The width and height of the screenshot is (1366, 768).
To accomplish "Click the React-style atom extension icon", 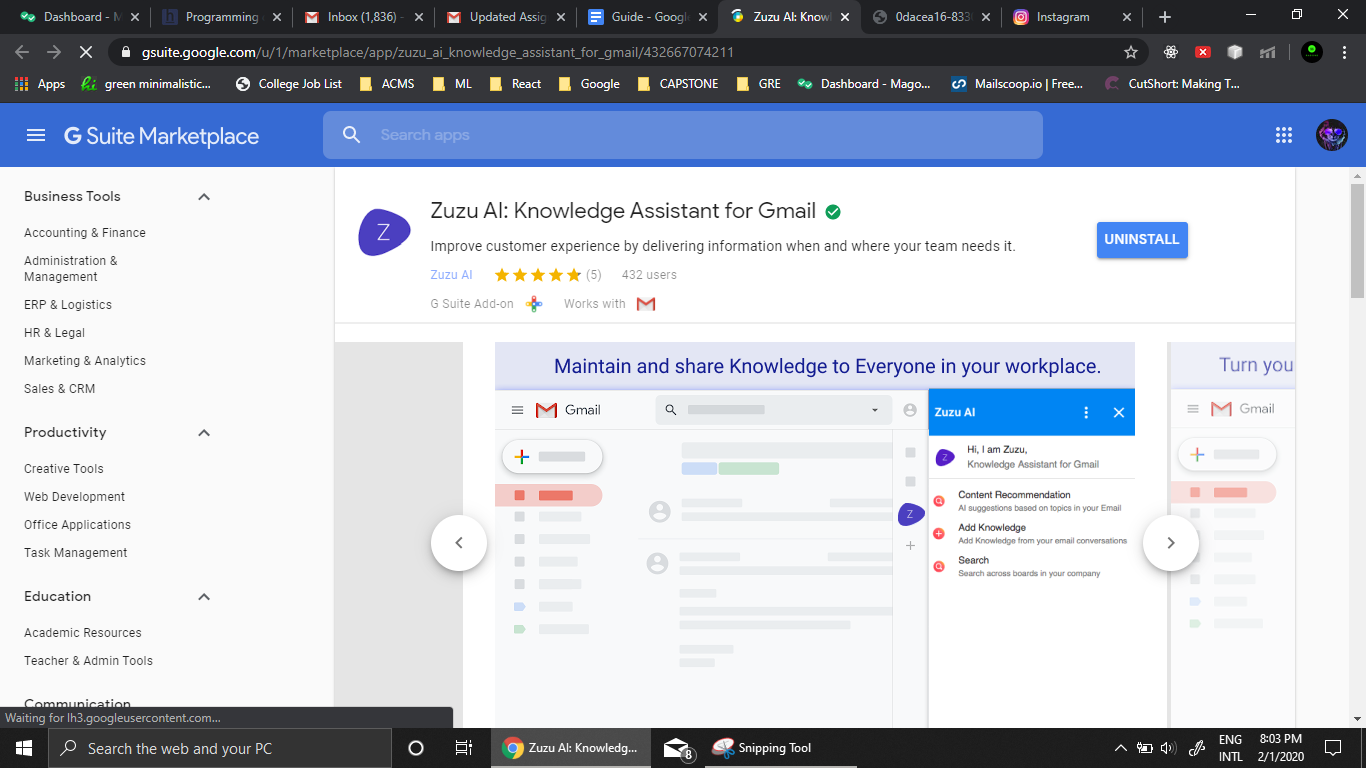I will 1171,52.
